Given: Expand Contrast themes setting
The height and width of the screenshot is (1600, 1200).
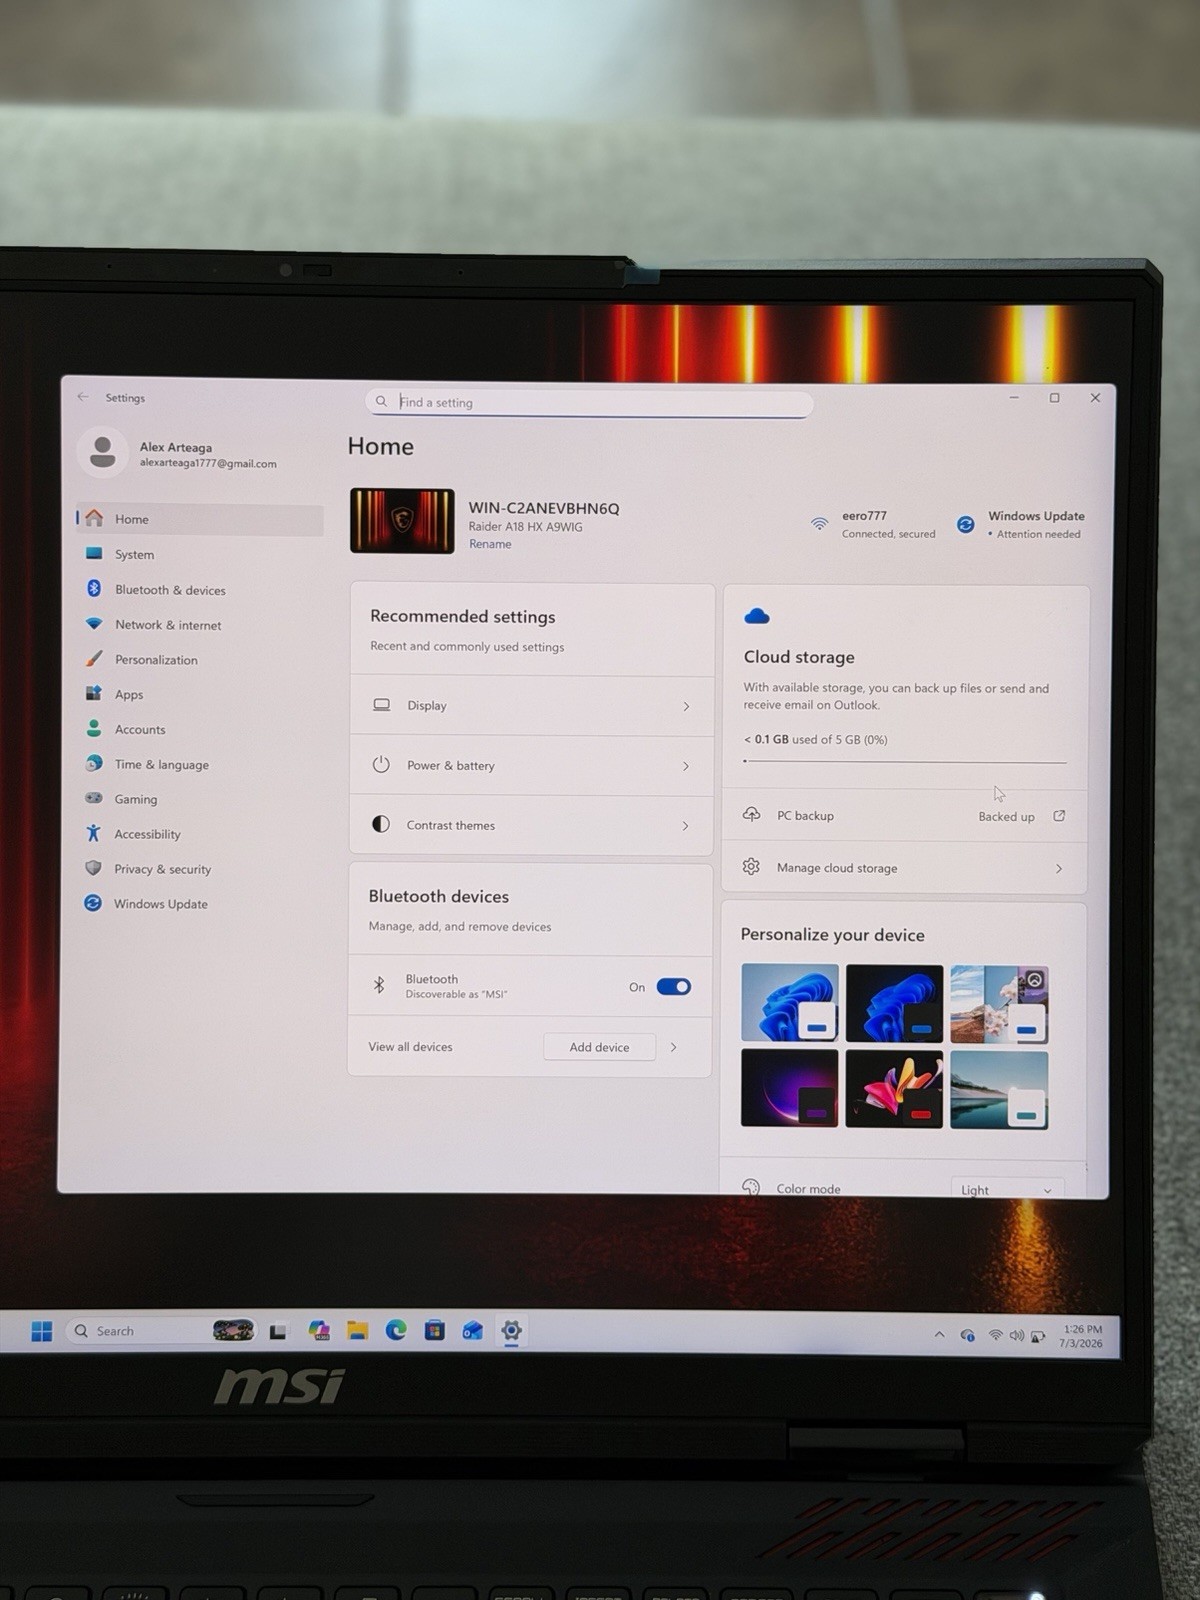Looking at the screenshot, I should (x=531, y=825).
